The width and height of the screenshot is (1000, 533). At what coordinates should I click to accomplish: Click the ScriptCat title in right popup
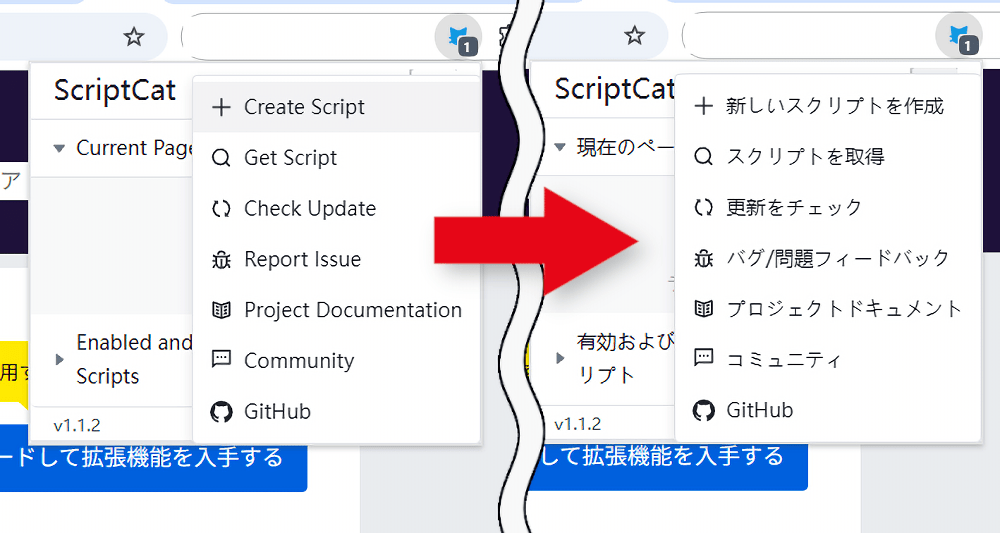pyautogui.click(x=614, y=89)
